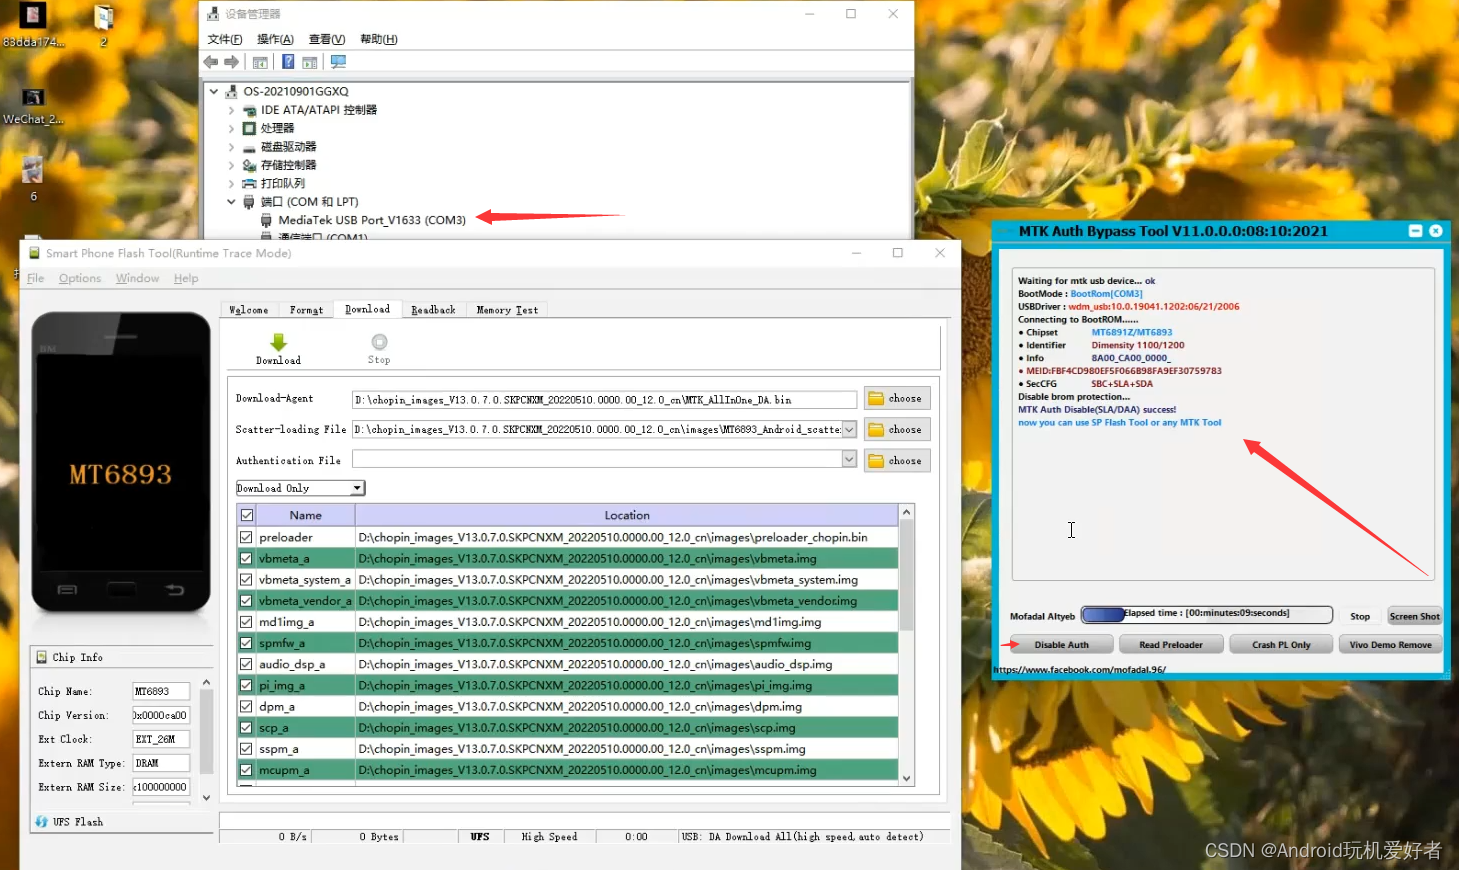Toggle the select-all header checkbox
The height and width of the screenshot is (870, 1459).
click(x=246, y=515)
